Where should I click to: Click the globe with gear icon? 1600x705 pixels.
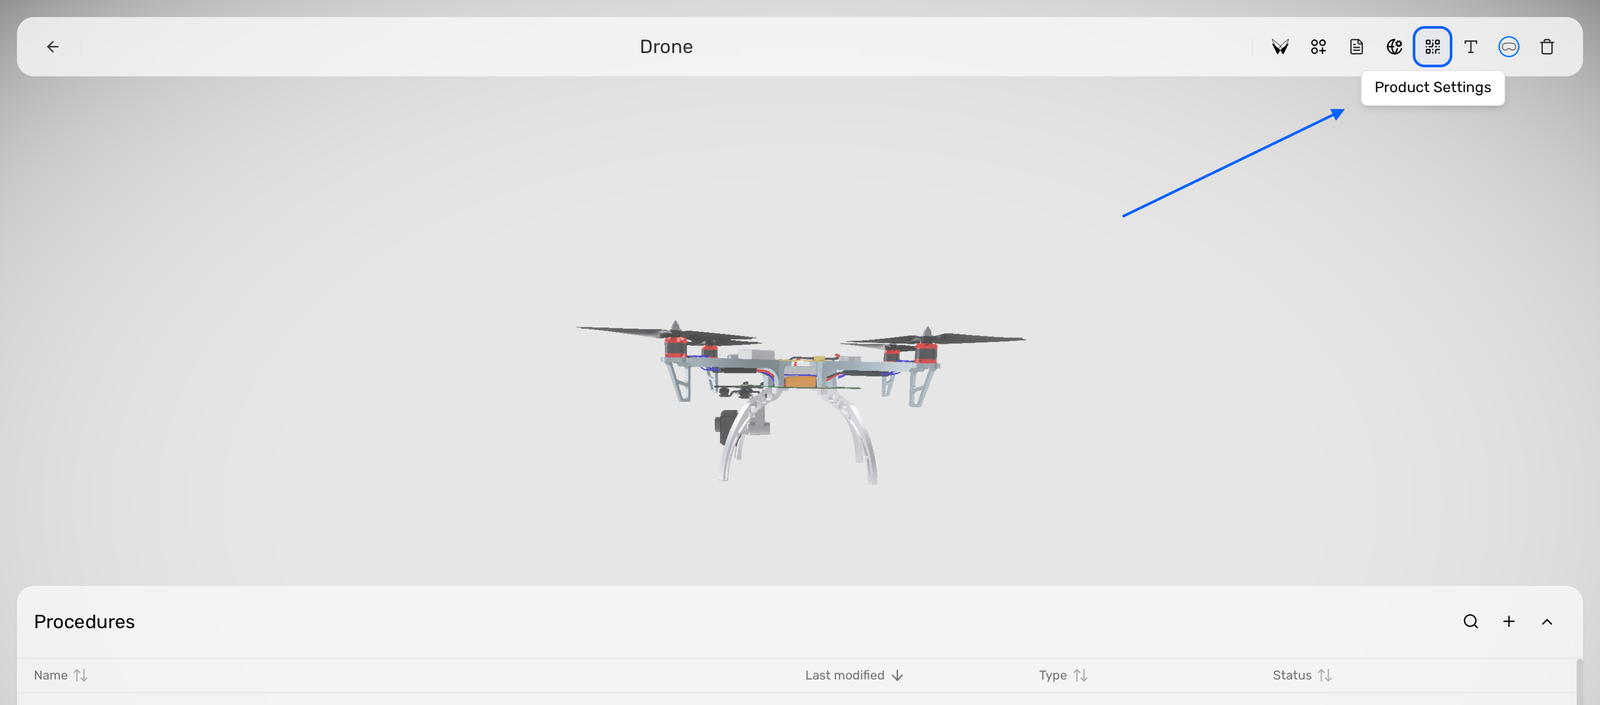click(x=1394, y=47)
